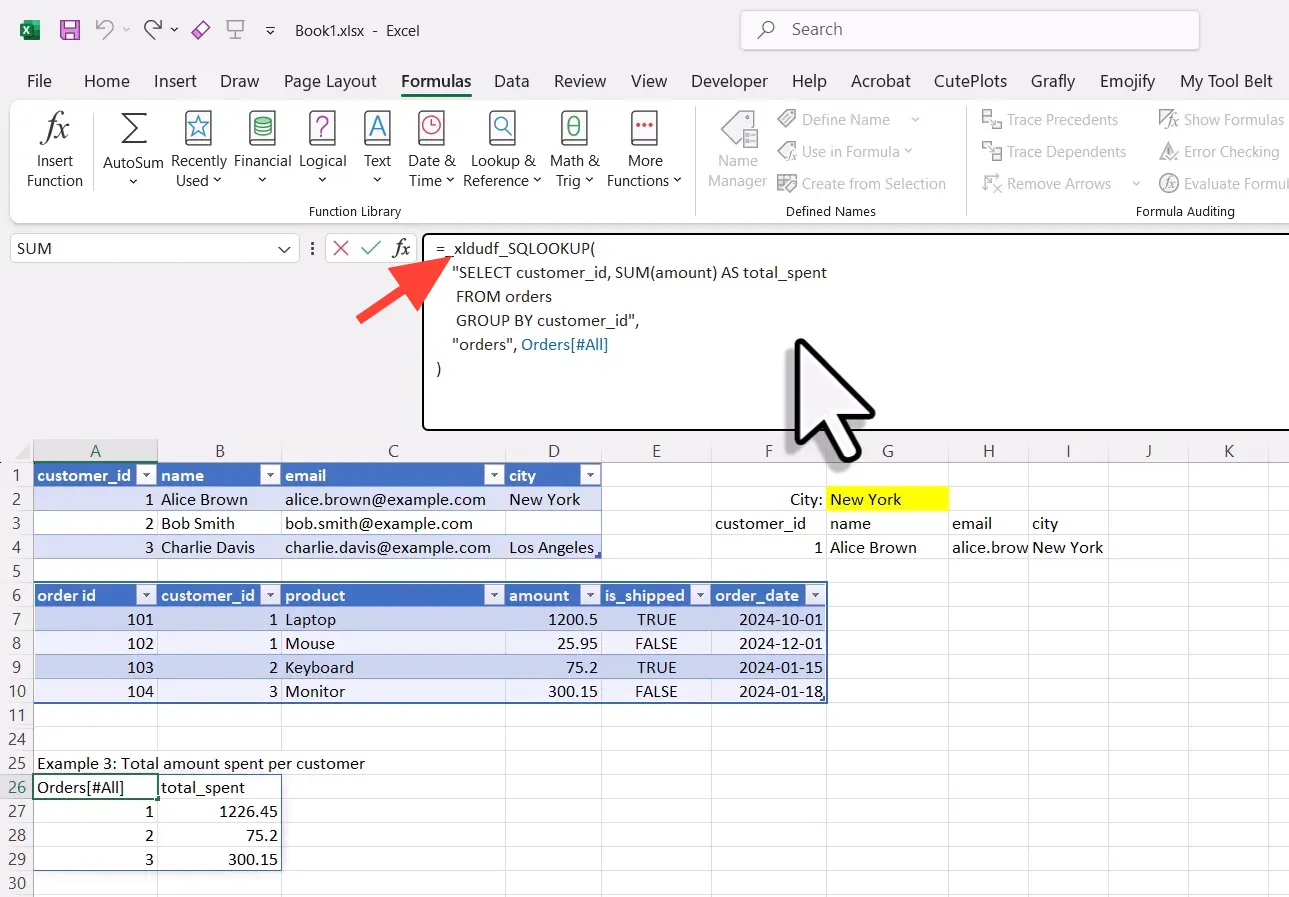This screenshot has height=897, width=1289.
Task: Open Recently Used functions star icon
Action: pos(198,130)
